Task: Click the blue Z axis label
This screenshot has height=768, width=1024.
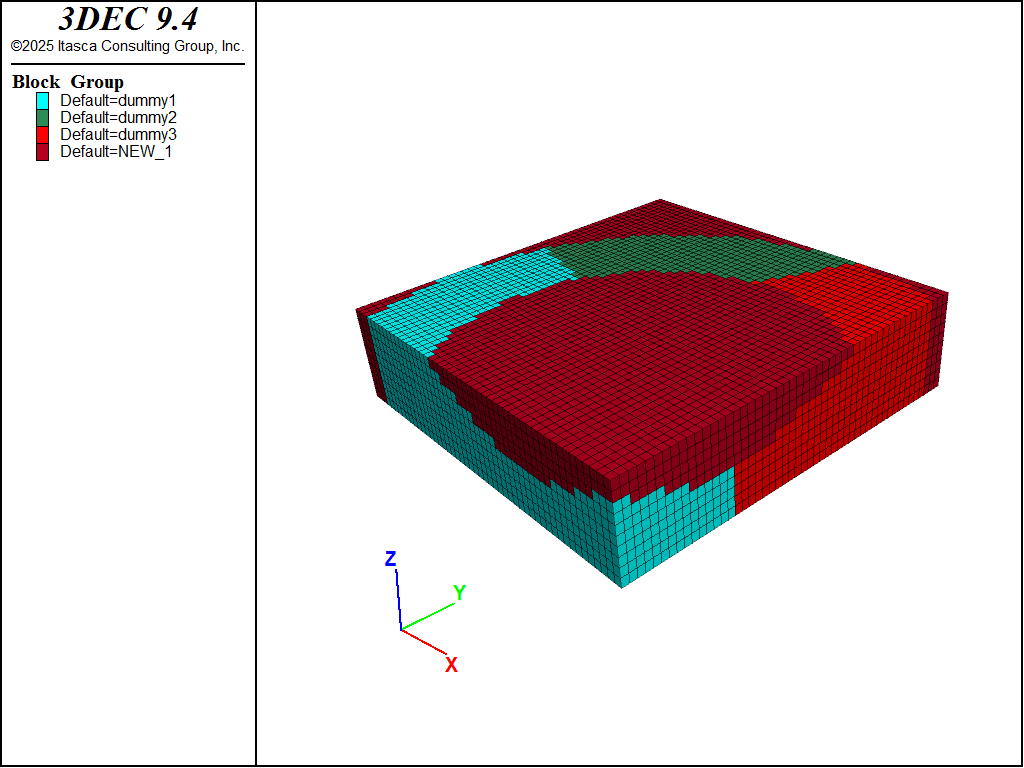Action: 391,559
